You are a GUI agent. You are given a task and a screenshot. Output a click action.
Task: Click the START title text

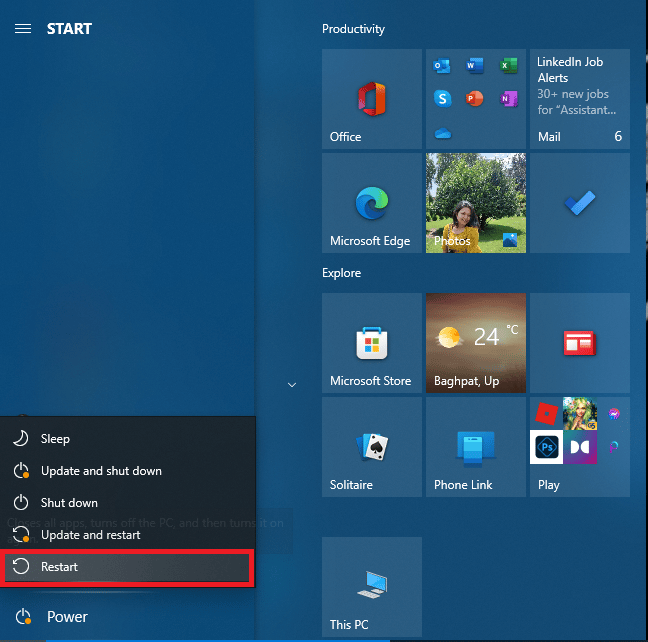[x=69, y=29]
